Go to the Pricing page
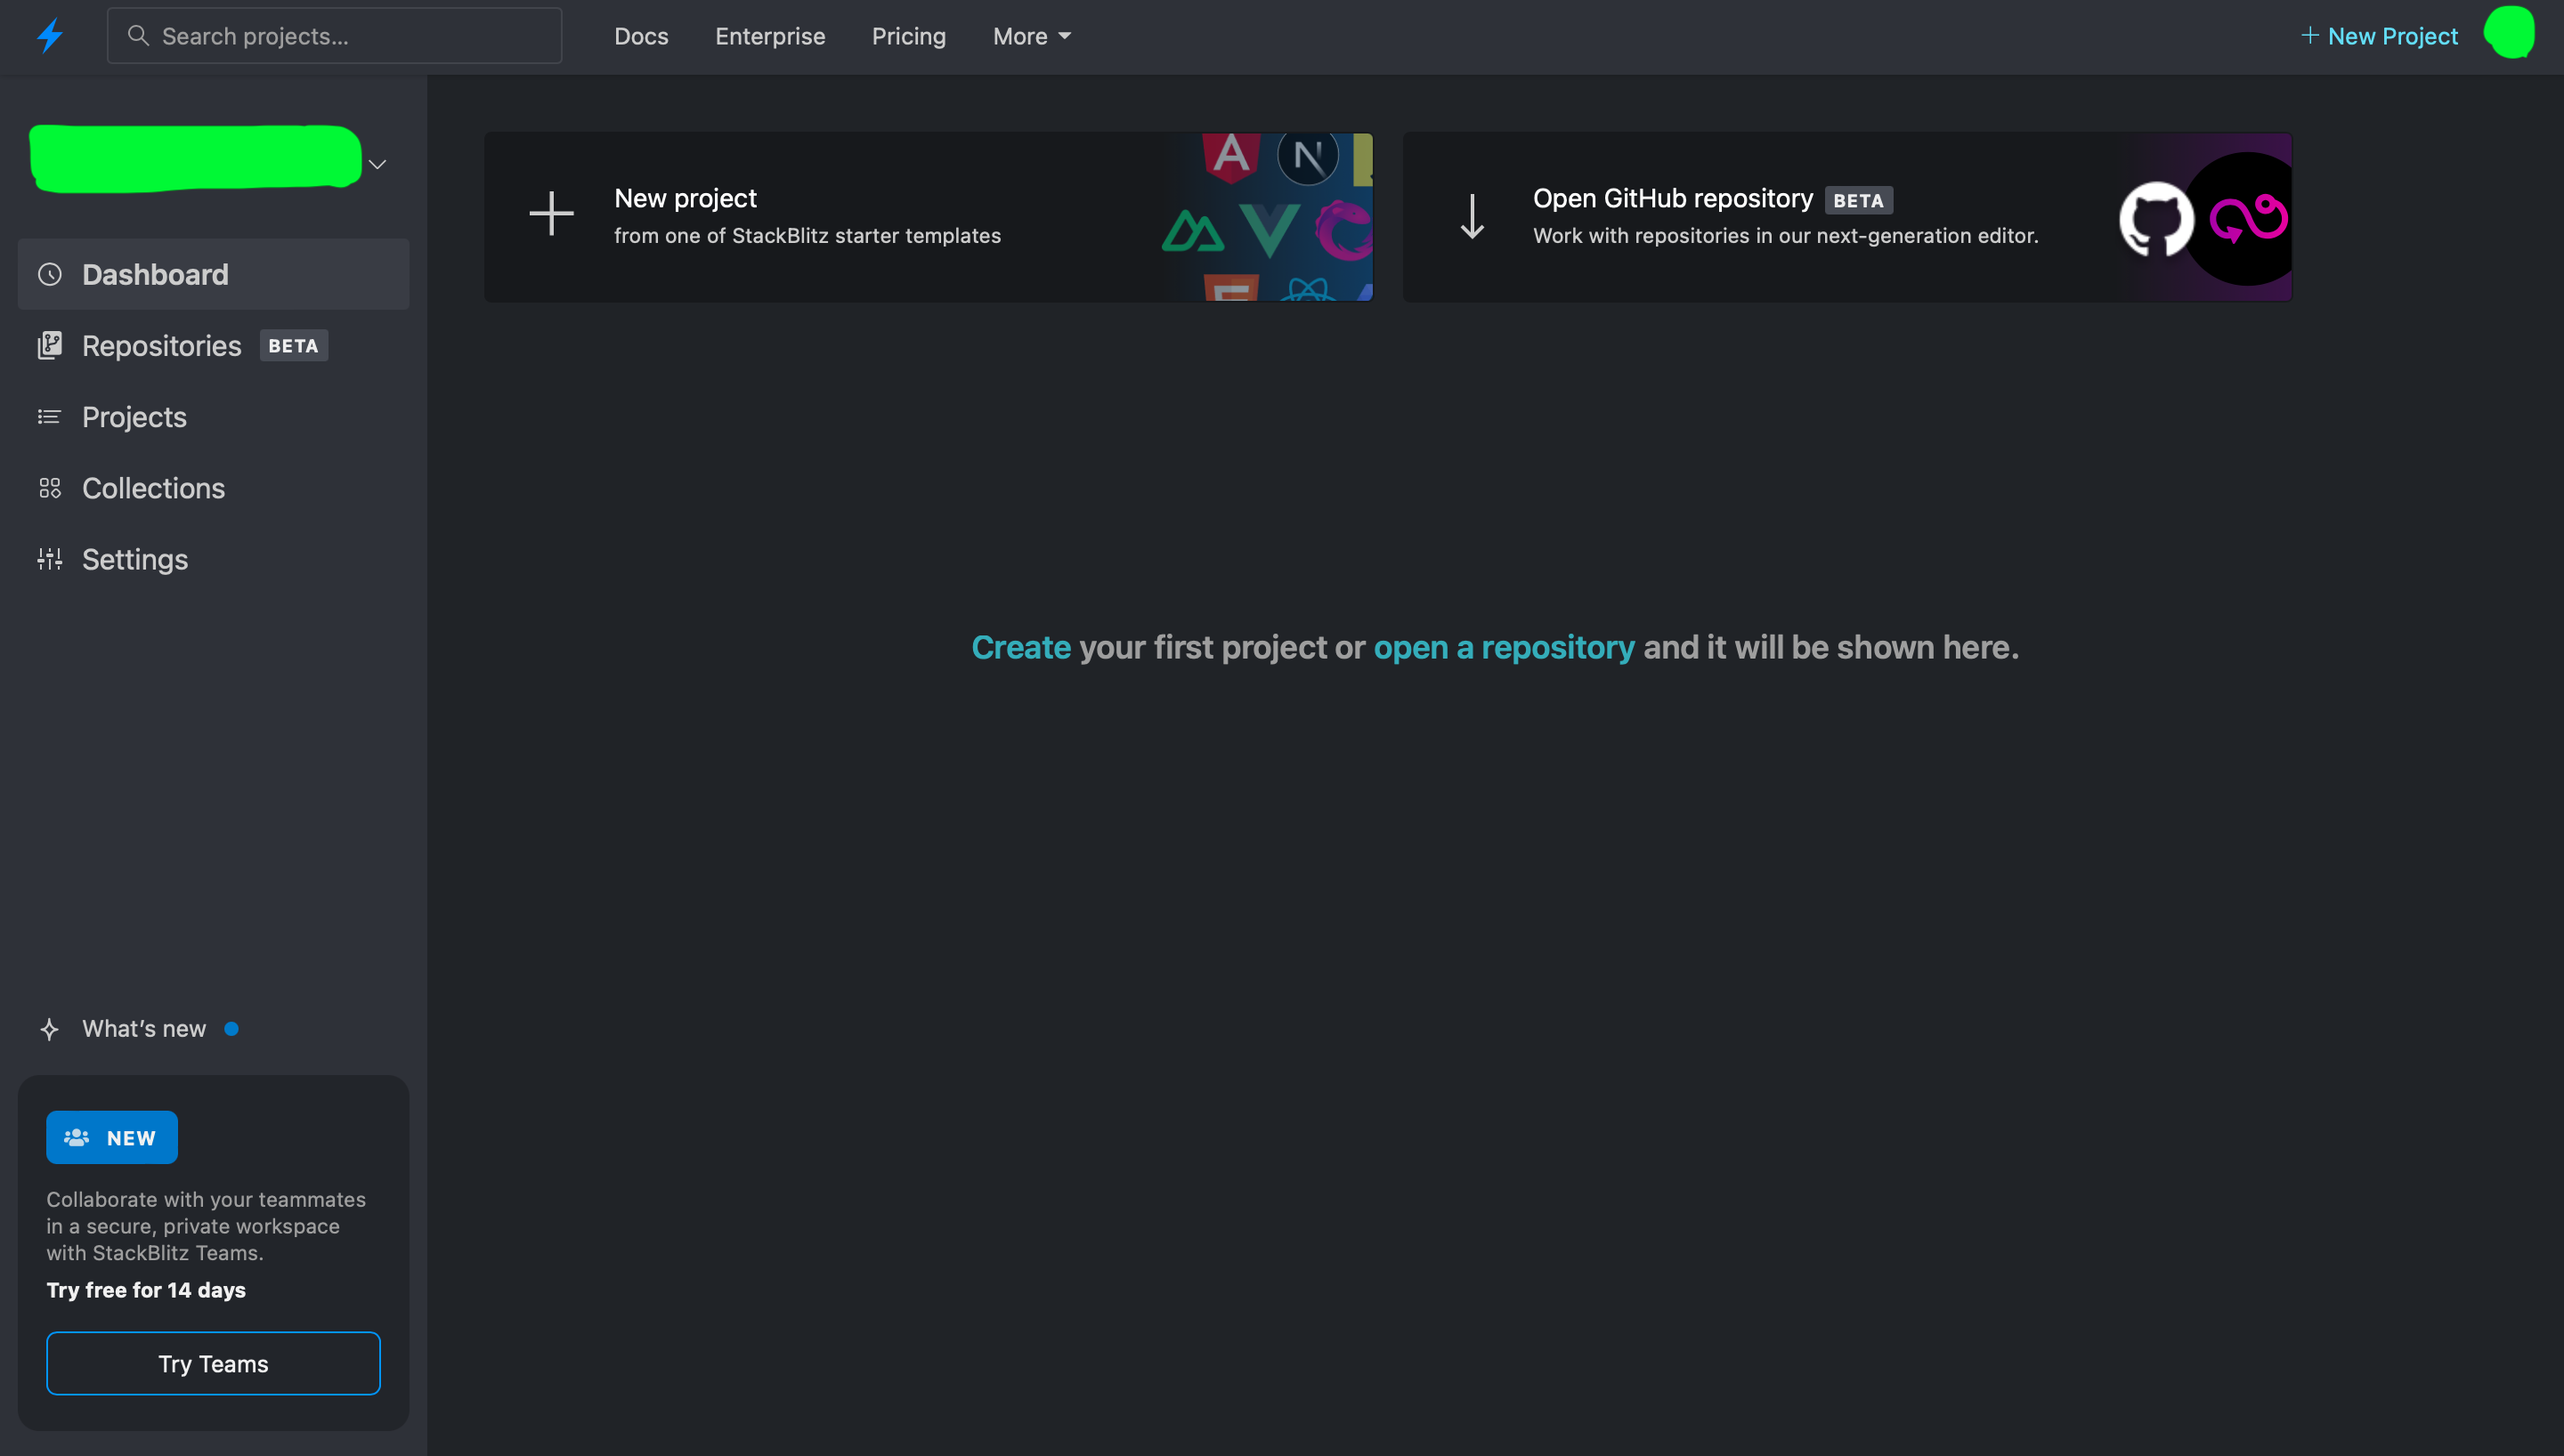2564x1456 pixels. [908, 36]
